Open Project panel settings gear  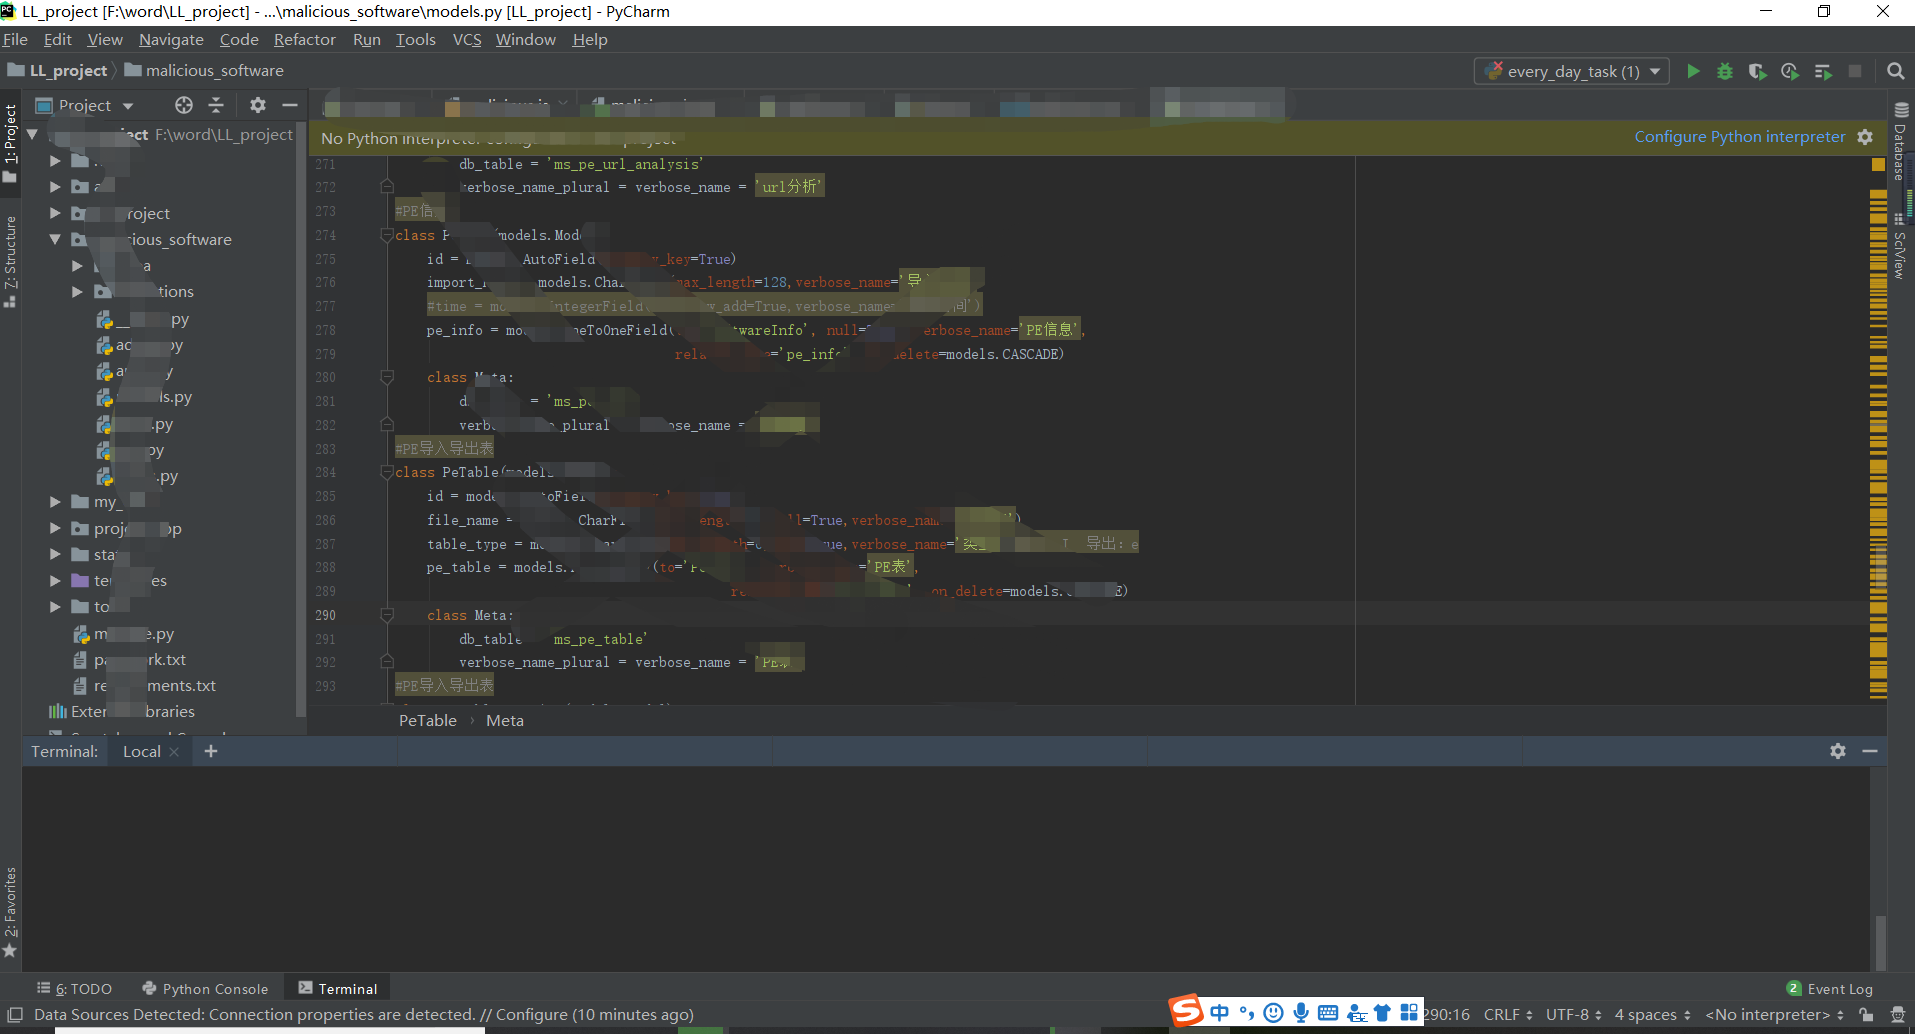[x=258, y=105]
